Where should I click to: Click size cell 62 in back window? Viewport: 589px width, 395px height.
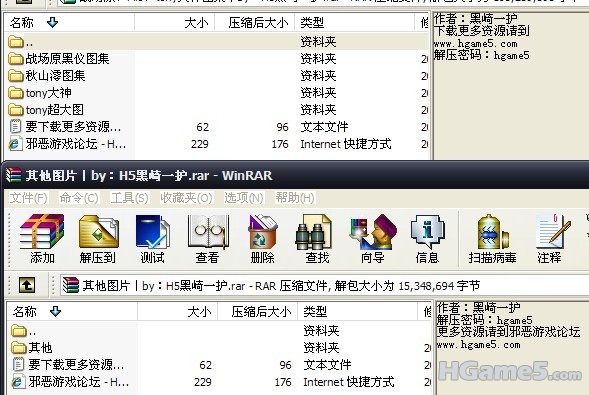pos(202,127)
